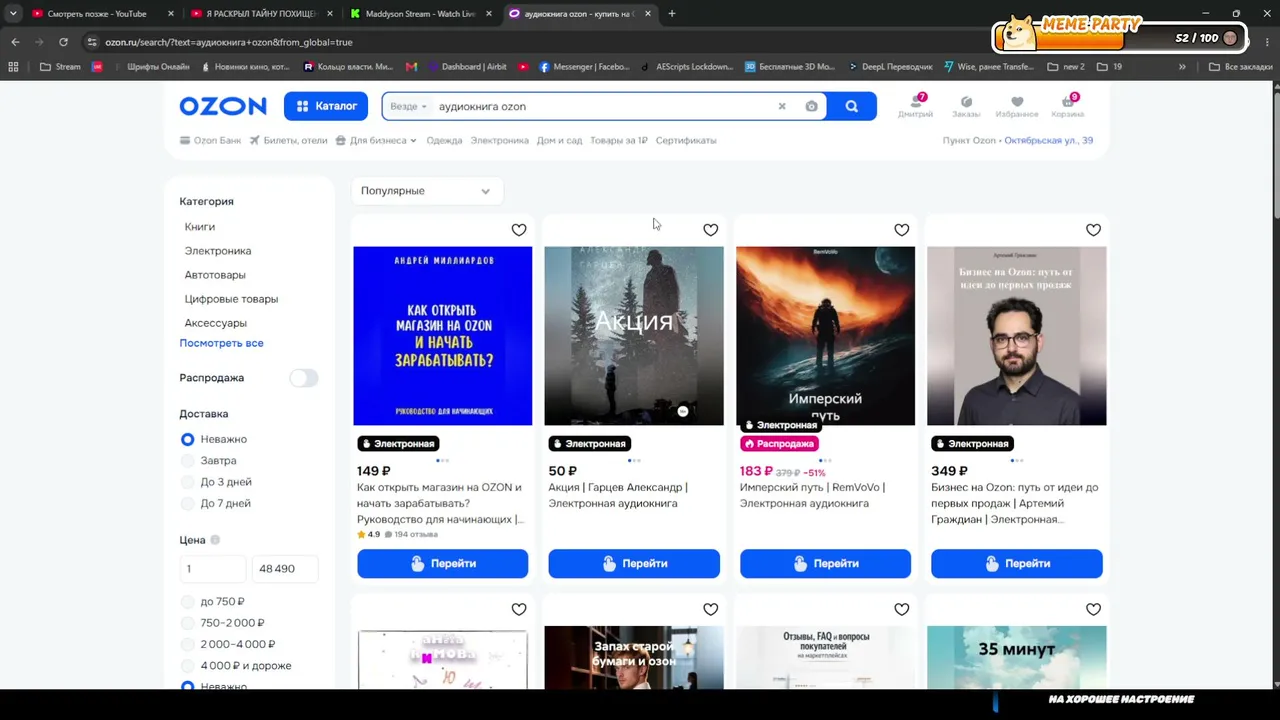Viewport: 1280px width, 720px height.
Task: Close the аудиокнига ozon browser tab
Action: [x=648, y=14]
